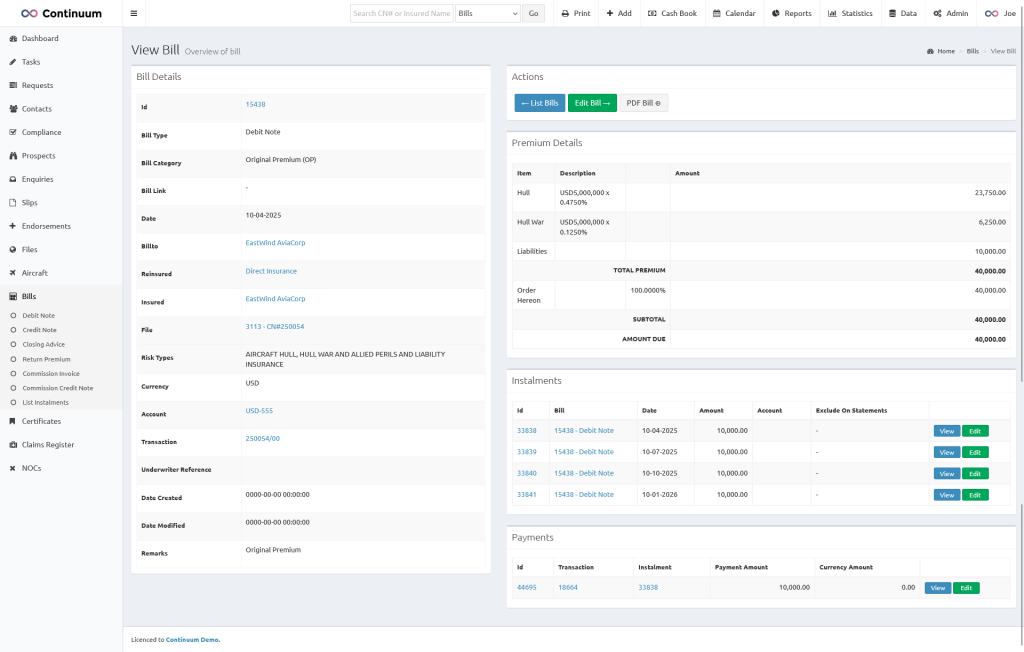Viewport: 1024px width, 652px height.
Task: Open the Joe user menu
Action: click(x=1000, y=13)
